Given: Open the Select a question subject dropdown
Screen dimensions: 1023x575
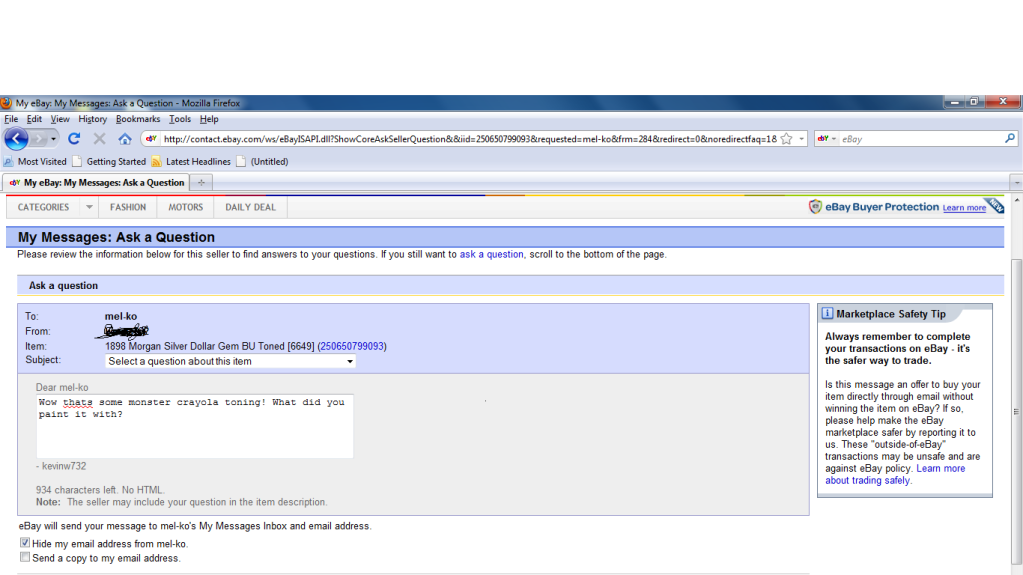Looking at the screenshot, I should coord(230,361).
